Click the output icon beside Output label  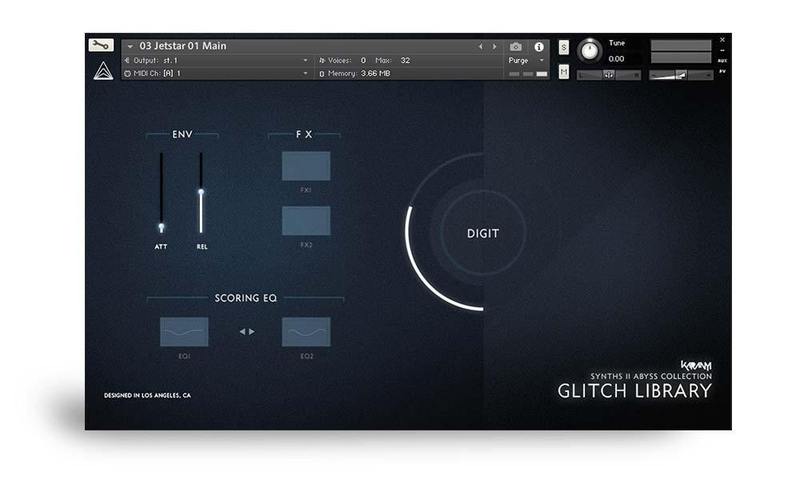tap(128, 60)
